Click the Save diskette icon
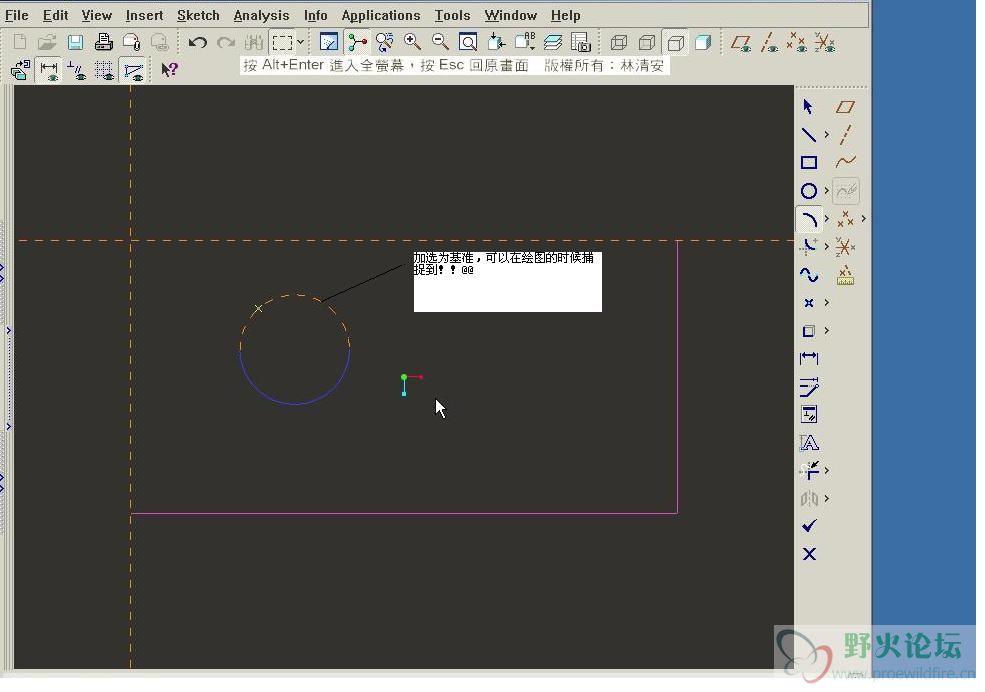 (75, 42)
